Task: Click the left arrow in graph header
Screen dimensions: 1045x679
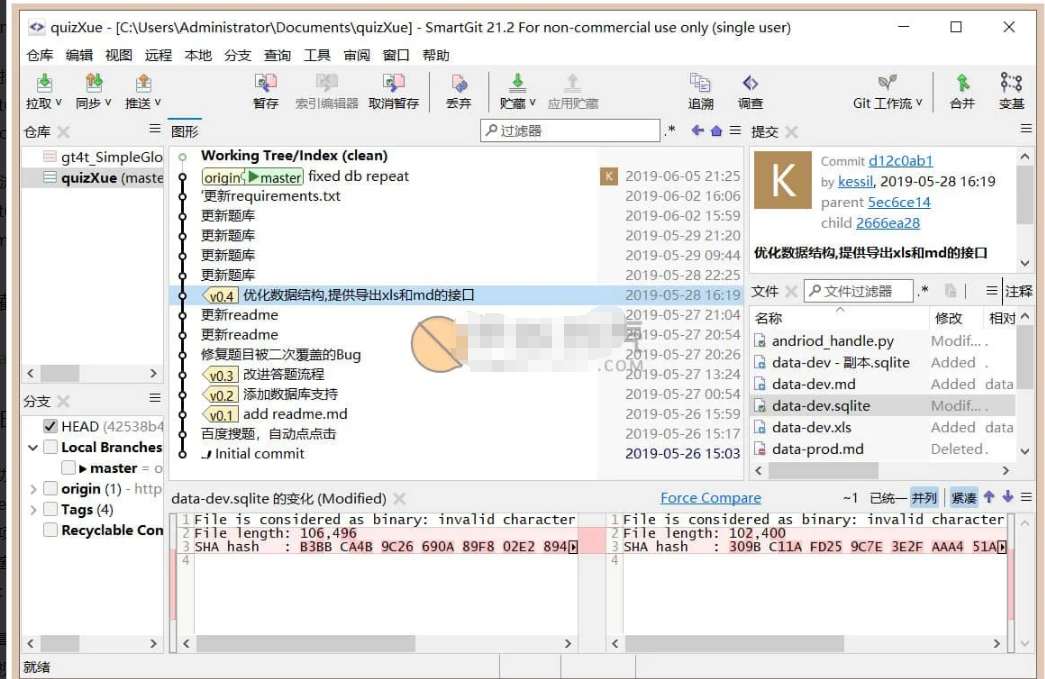Action: pos(697,130)
